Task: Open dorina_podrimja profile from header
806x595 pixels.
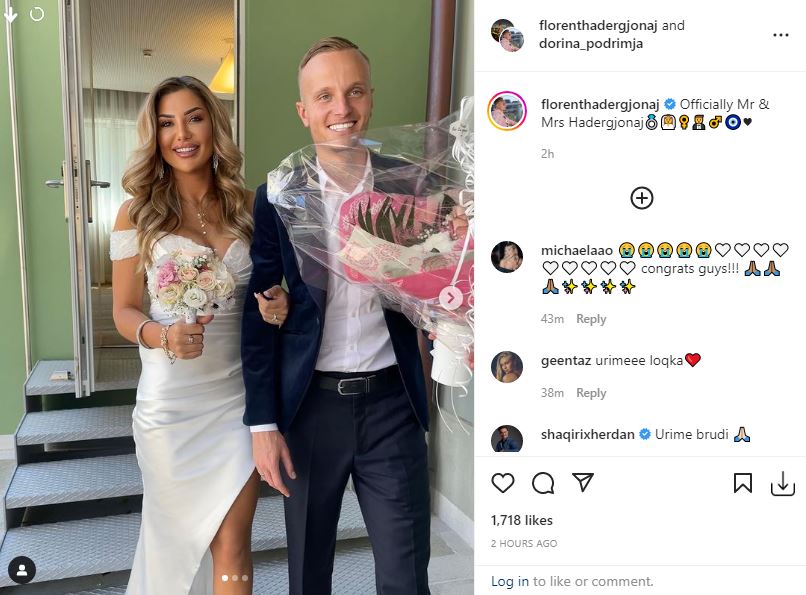Action: [591, 43]
